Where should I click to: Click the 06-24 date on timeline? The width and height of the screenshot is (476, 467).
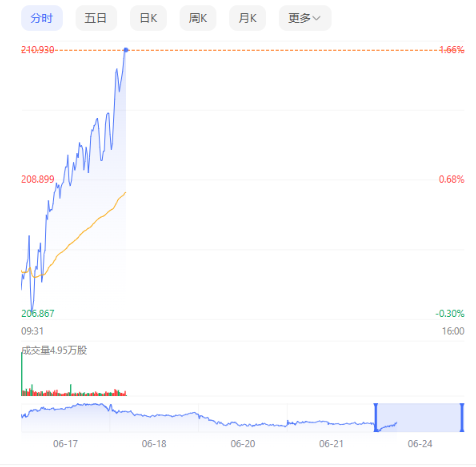click(420, 444)
